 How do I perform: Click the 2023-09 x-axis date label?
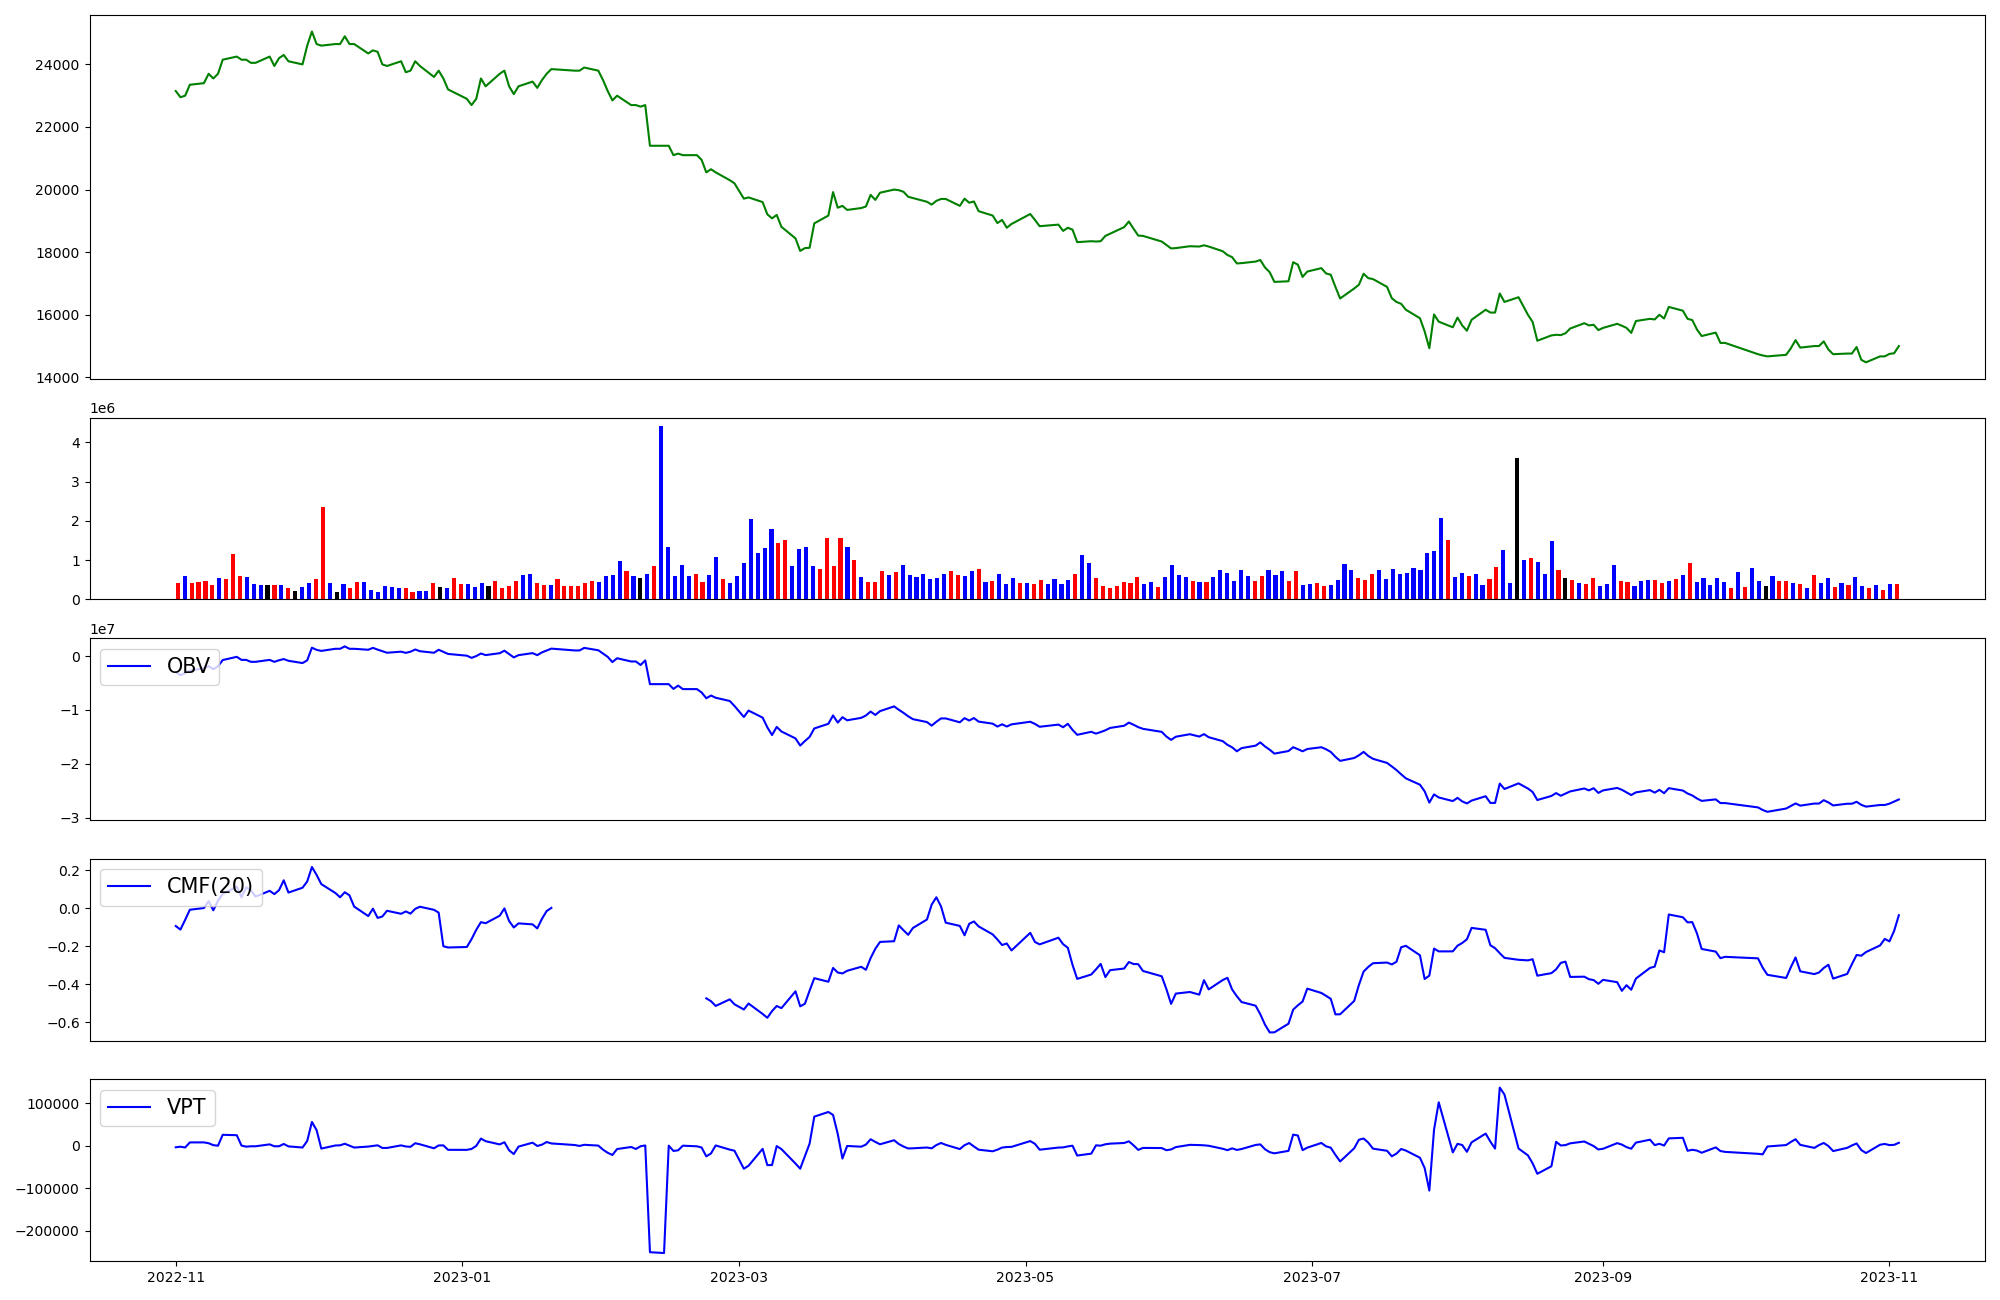coord(1604,1277)
